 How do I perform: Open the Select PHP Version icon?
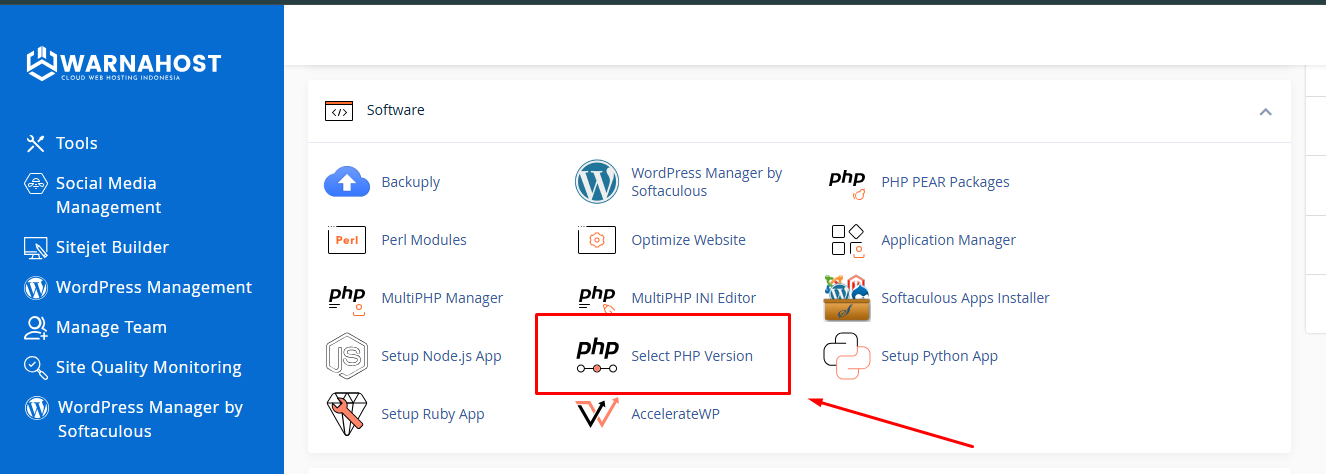(597, 356)
